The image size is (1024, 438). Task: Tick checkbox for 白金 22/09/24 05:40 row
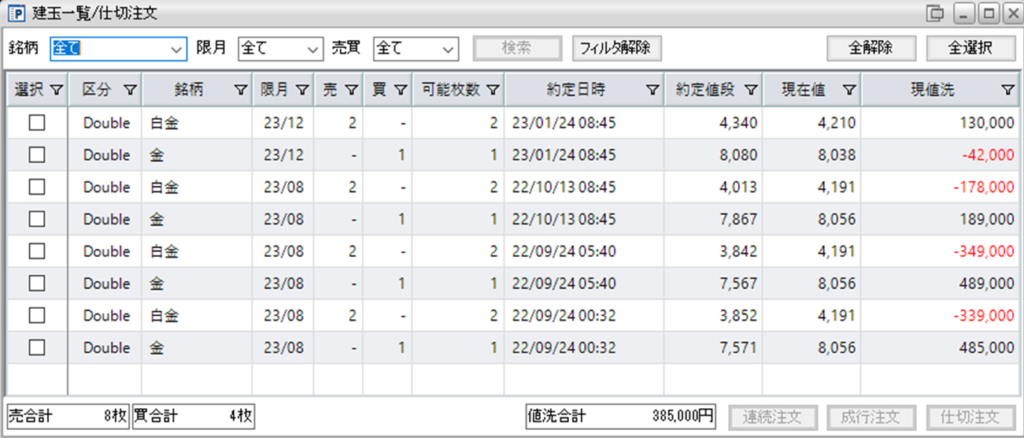pos(37,251)
